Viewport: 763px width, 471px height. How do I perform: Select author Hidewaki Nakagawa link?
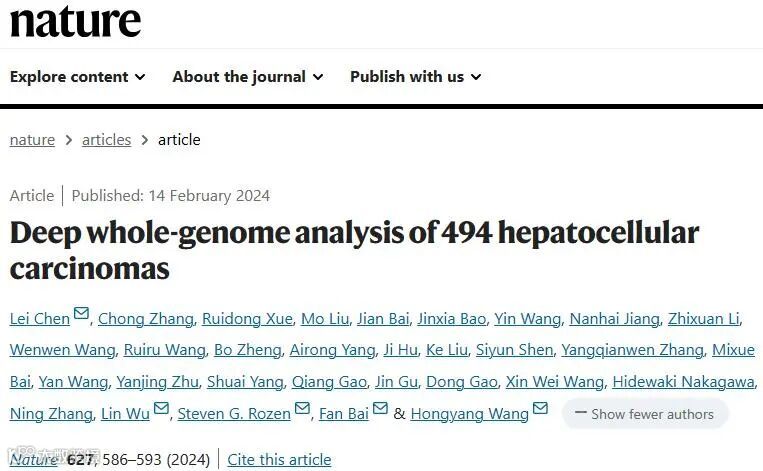click(683, 382)
